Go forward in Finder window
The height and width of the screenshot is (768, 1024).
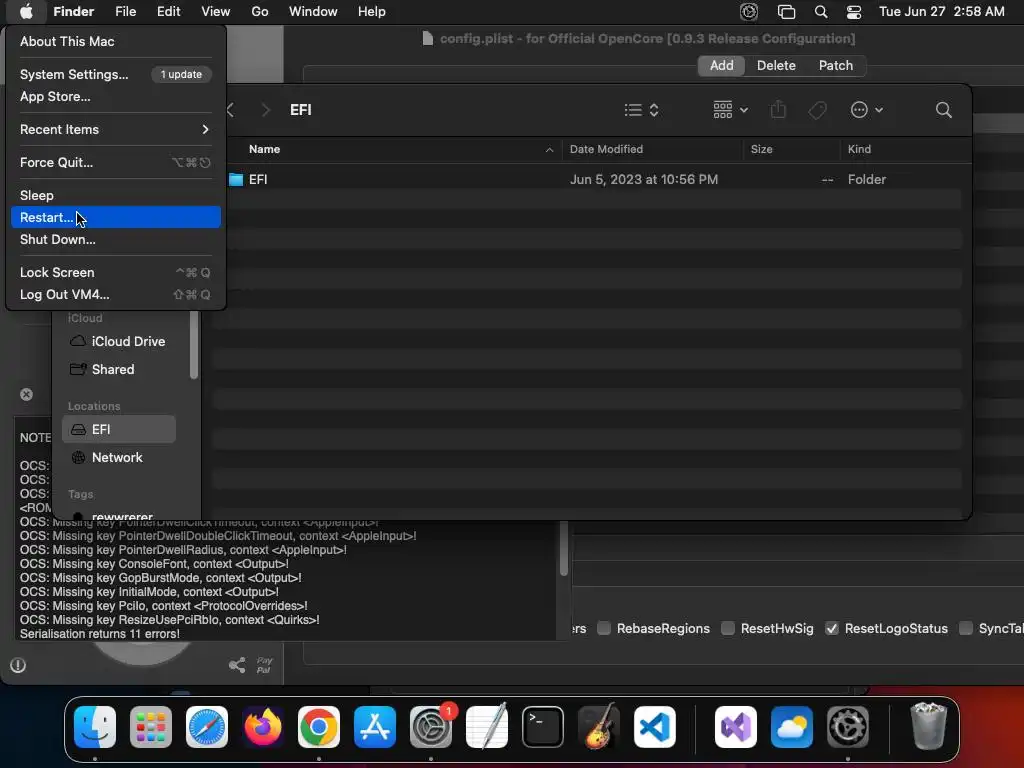[265, 110]
